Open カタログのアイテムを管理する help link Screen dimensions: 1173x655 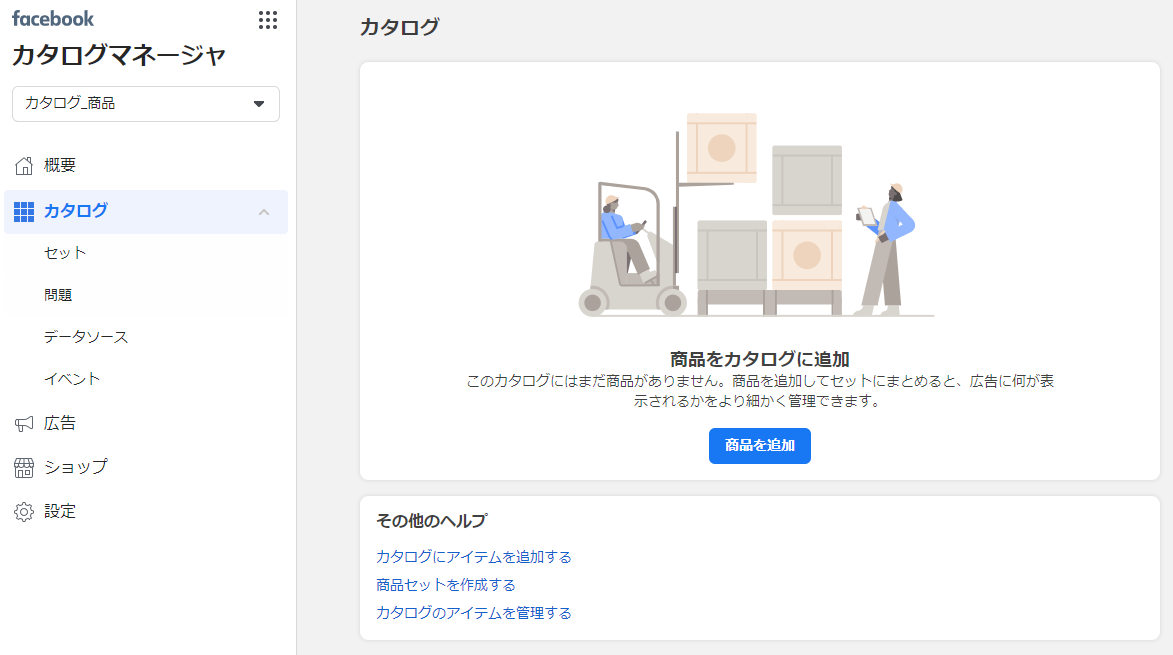click(x=474, y=613)
